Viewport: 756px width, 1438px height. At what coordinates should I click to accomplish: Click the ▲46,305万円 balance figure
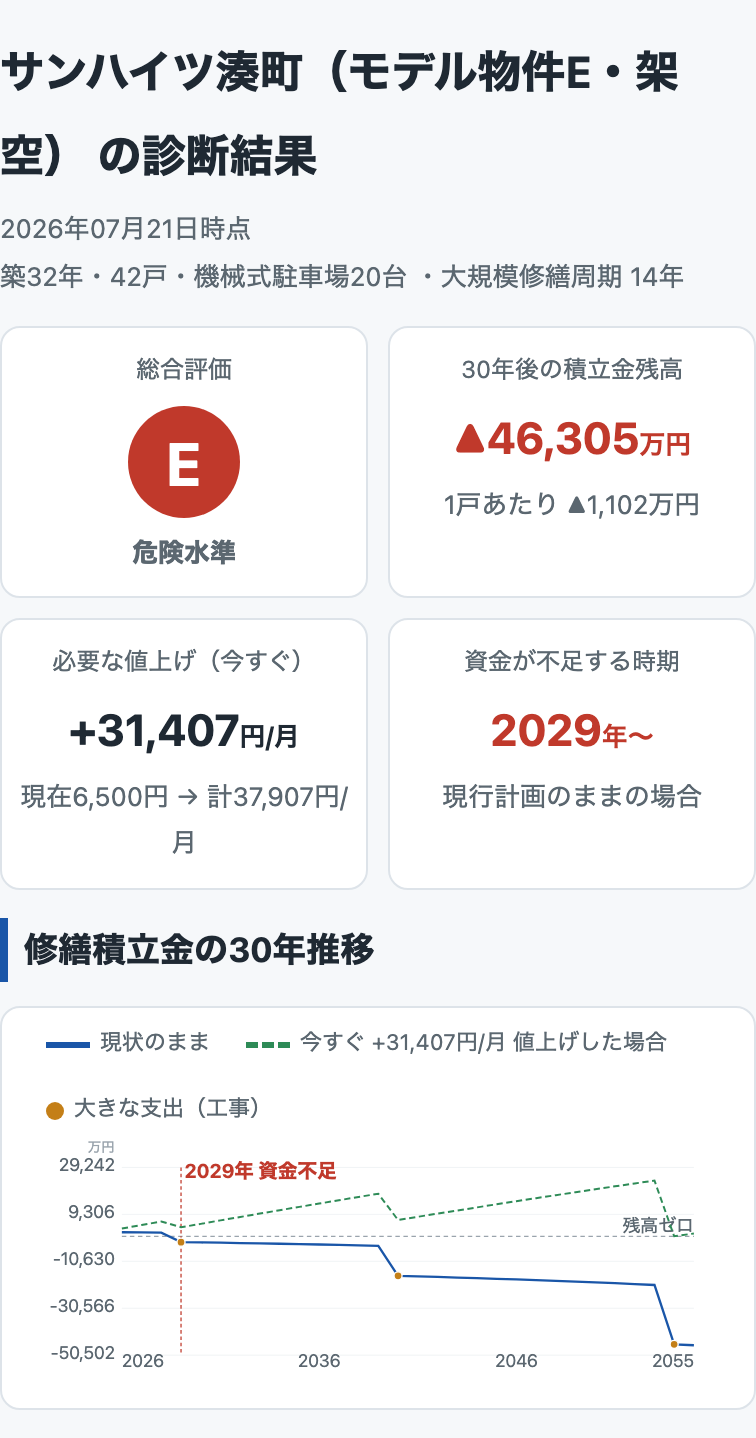click(x=572, y=438)
